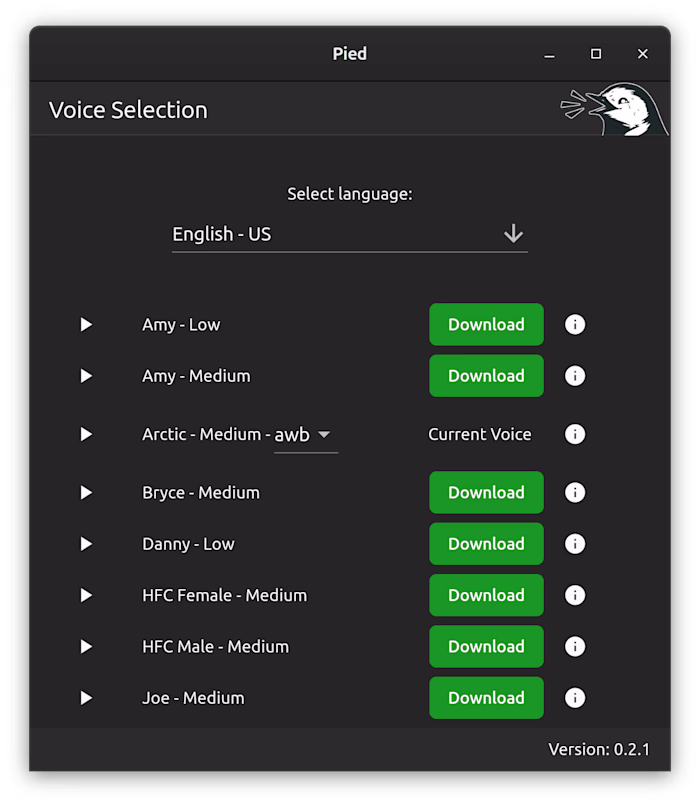The width and height of the screenshot is (700, 804).
Task: Show Joe - Medium voice information
Action: click(x=575, y=698)
